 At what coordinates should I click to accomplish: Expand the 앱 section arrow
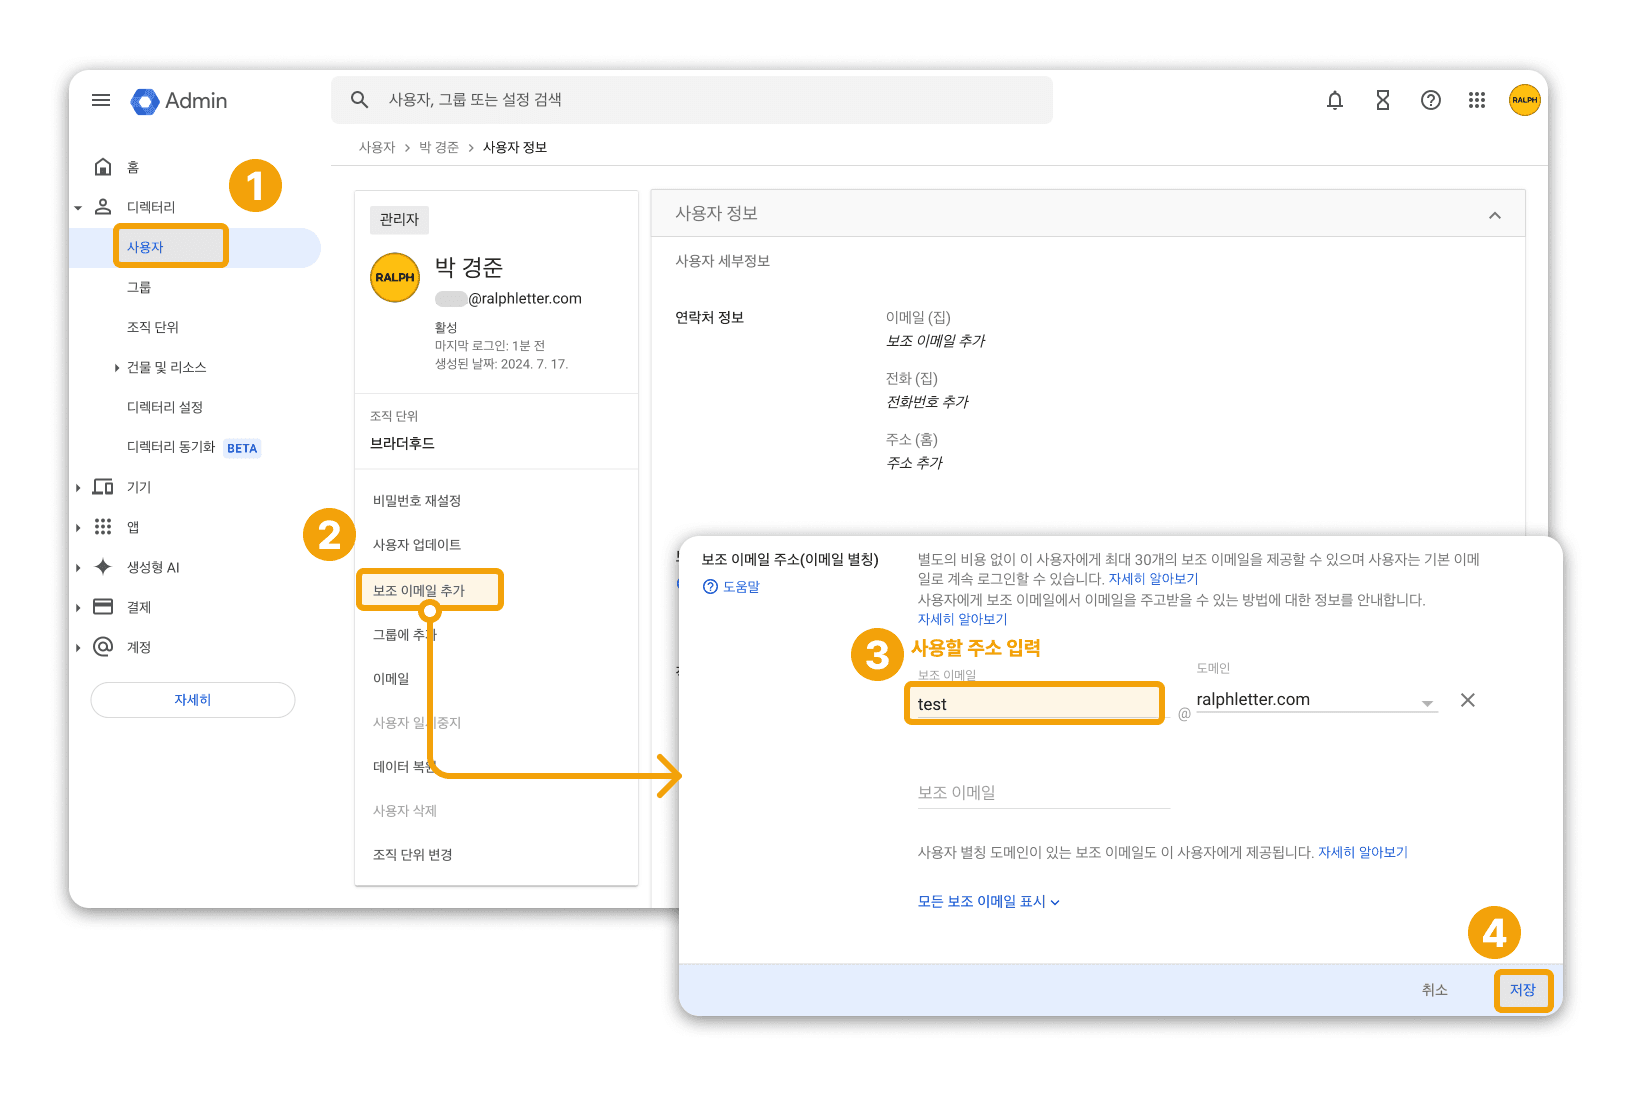click(x=78, y=528)
